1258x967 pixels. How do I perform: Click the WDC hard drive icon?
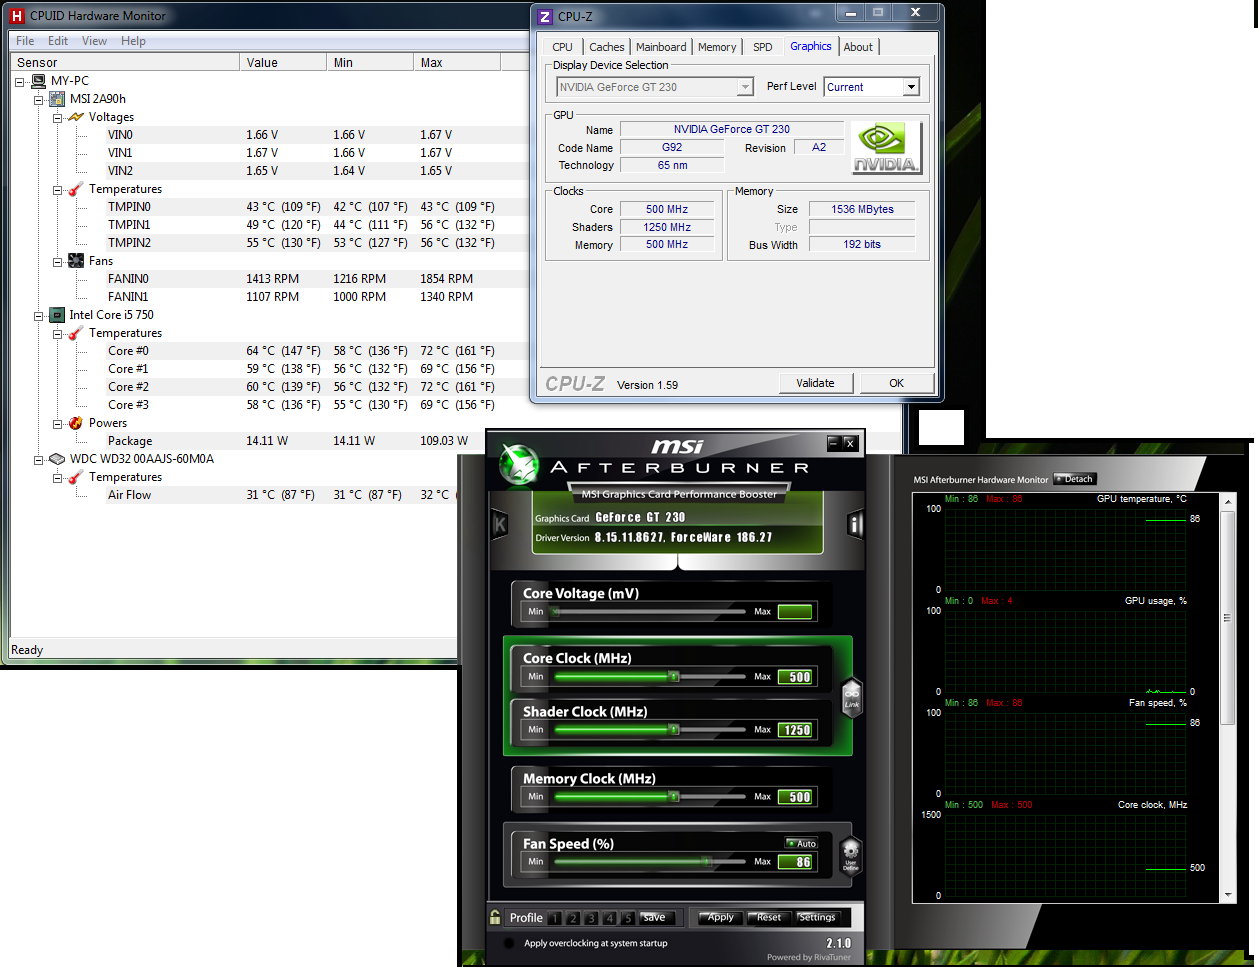pos(58,459)
